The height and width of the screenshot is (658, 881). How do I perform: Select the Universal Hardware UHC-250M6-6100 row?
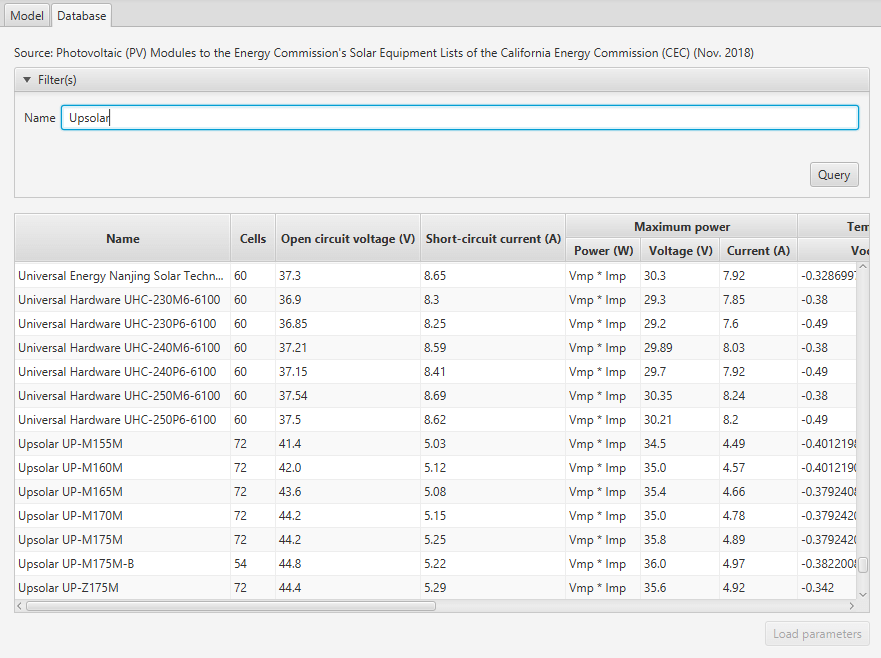(435, 396)
